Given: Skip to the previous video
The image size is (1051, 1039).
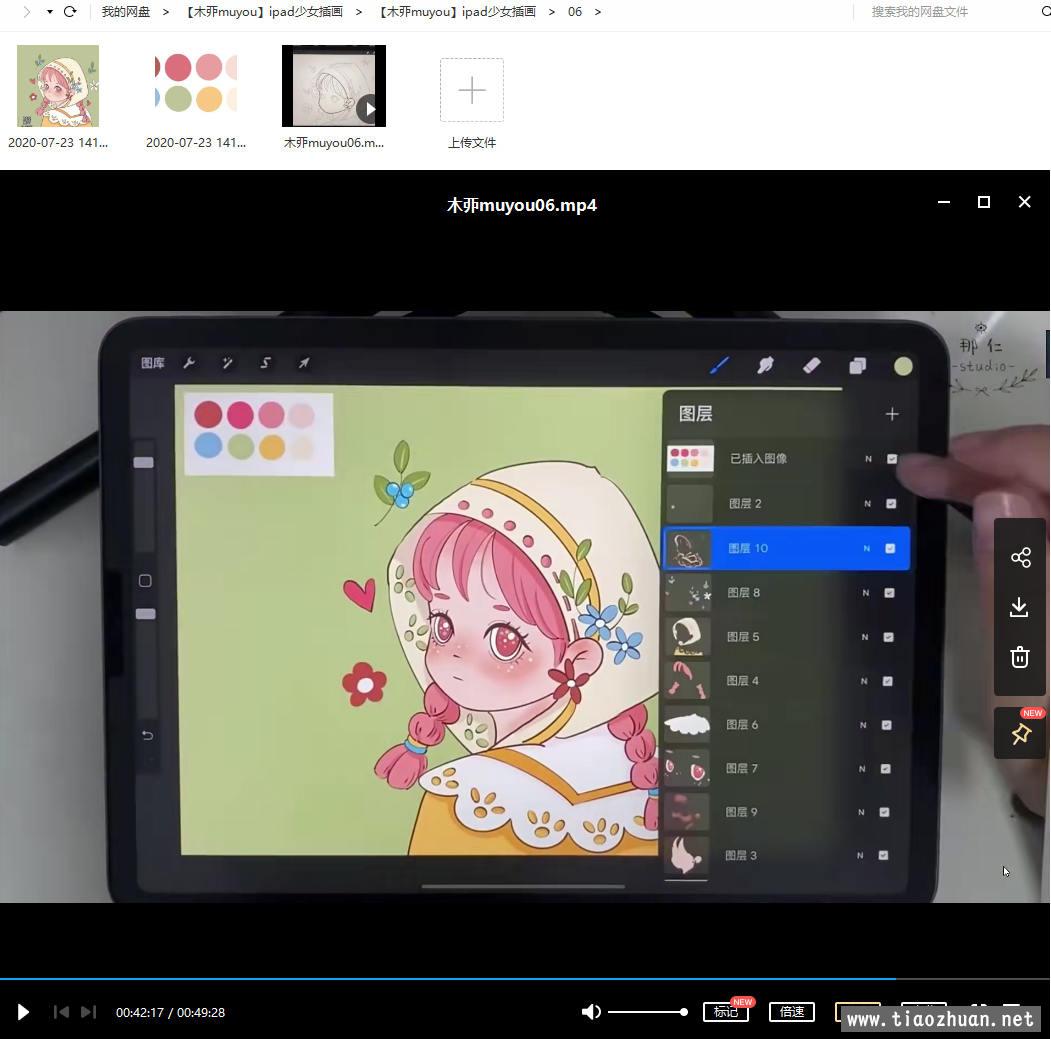Looking at the screenshot, I should point(61,1012).
